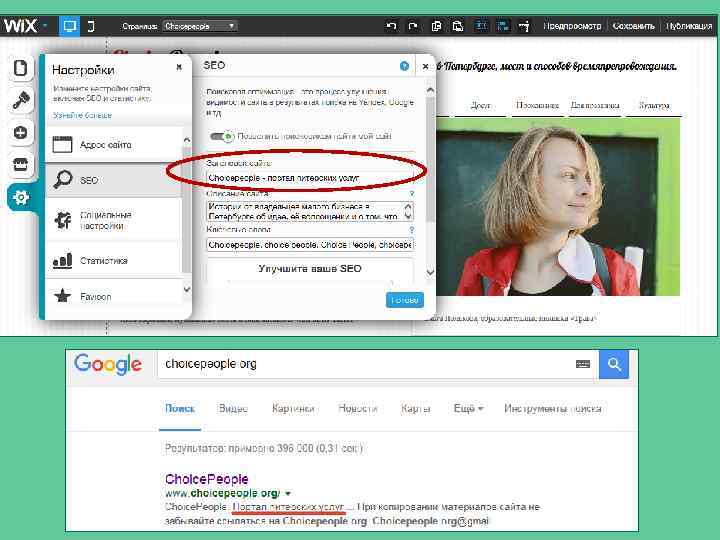Click the site title input field
This screenshot has height=540, width=720.
click(x=310, y=178)
